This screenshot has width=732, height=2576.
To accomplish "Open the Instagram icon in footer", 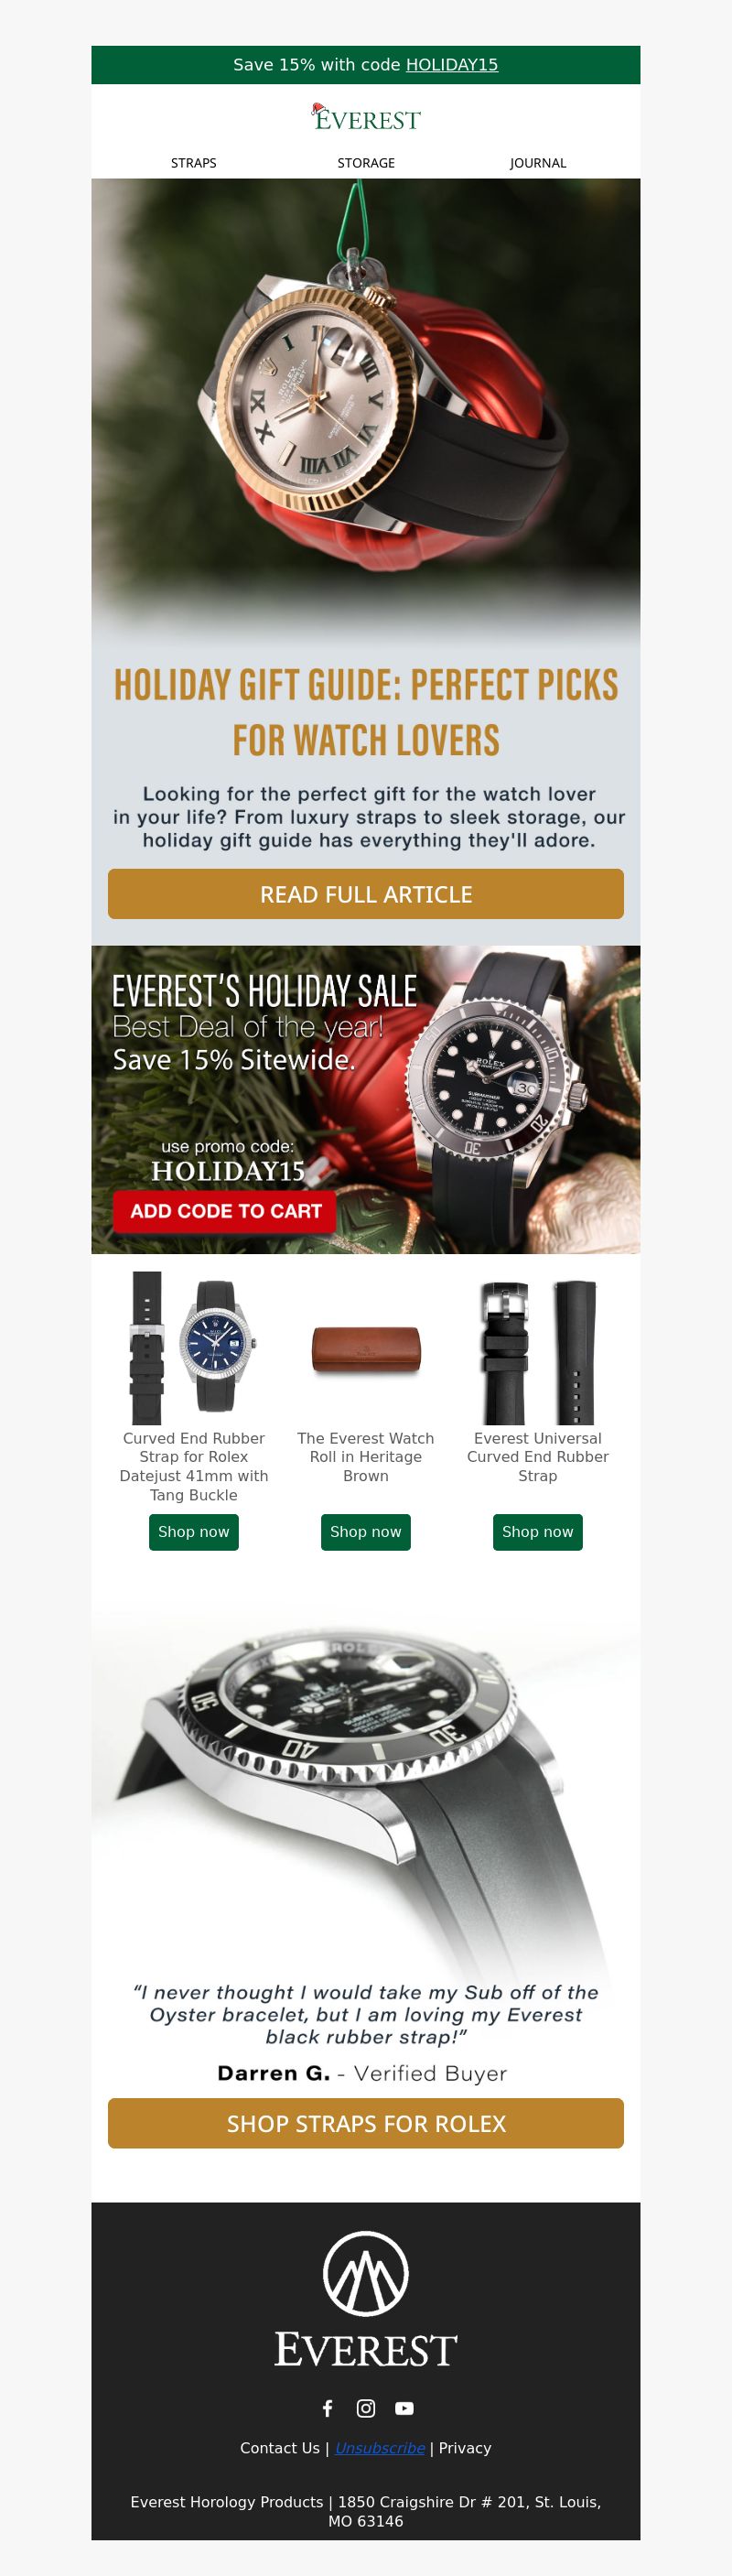I will coord(366,2408).
